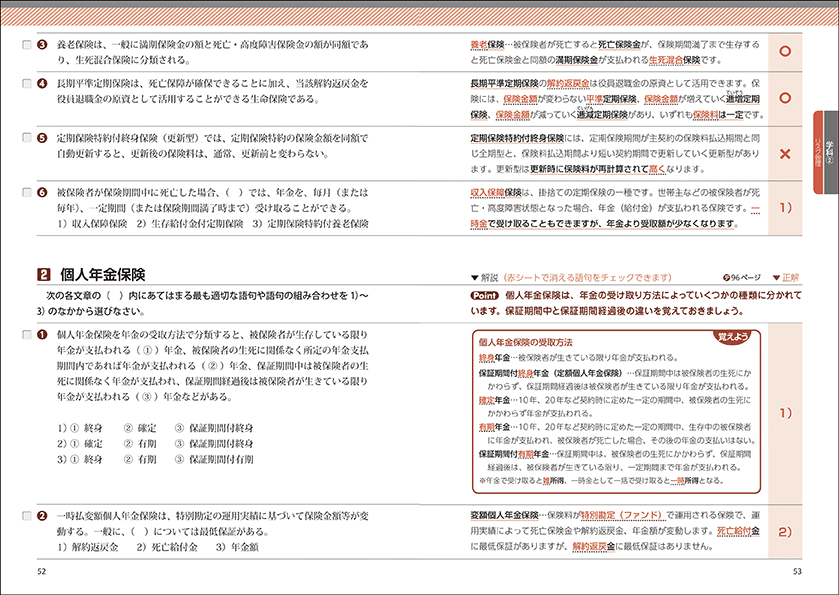Click page number 52
839x595 pixels.
(42, 571)
